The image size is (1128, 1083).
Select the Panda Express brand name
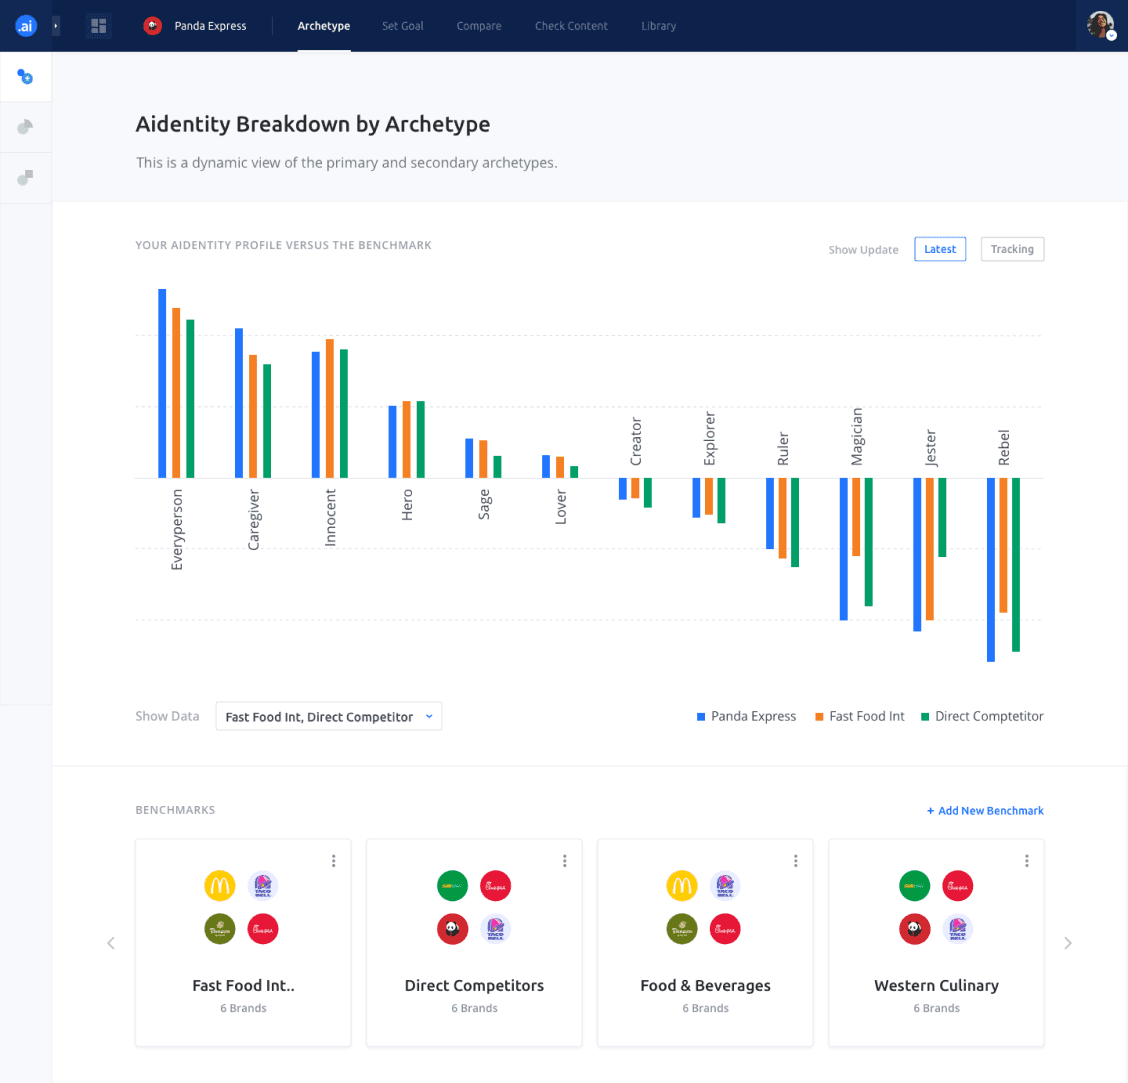click(x=210, y=26)
